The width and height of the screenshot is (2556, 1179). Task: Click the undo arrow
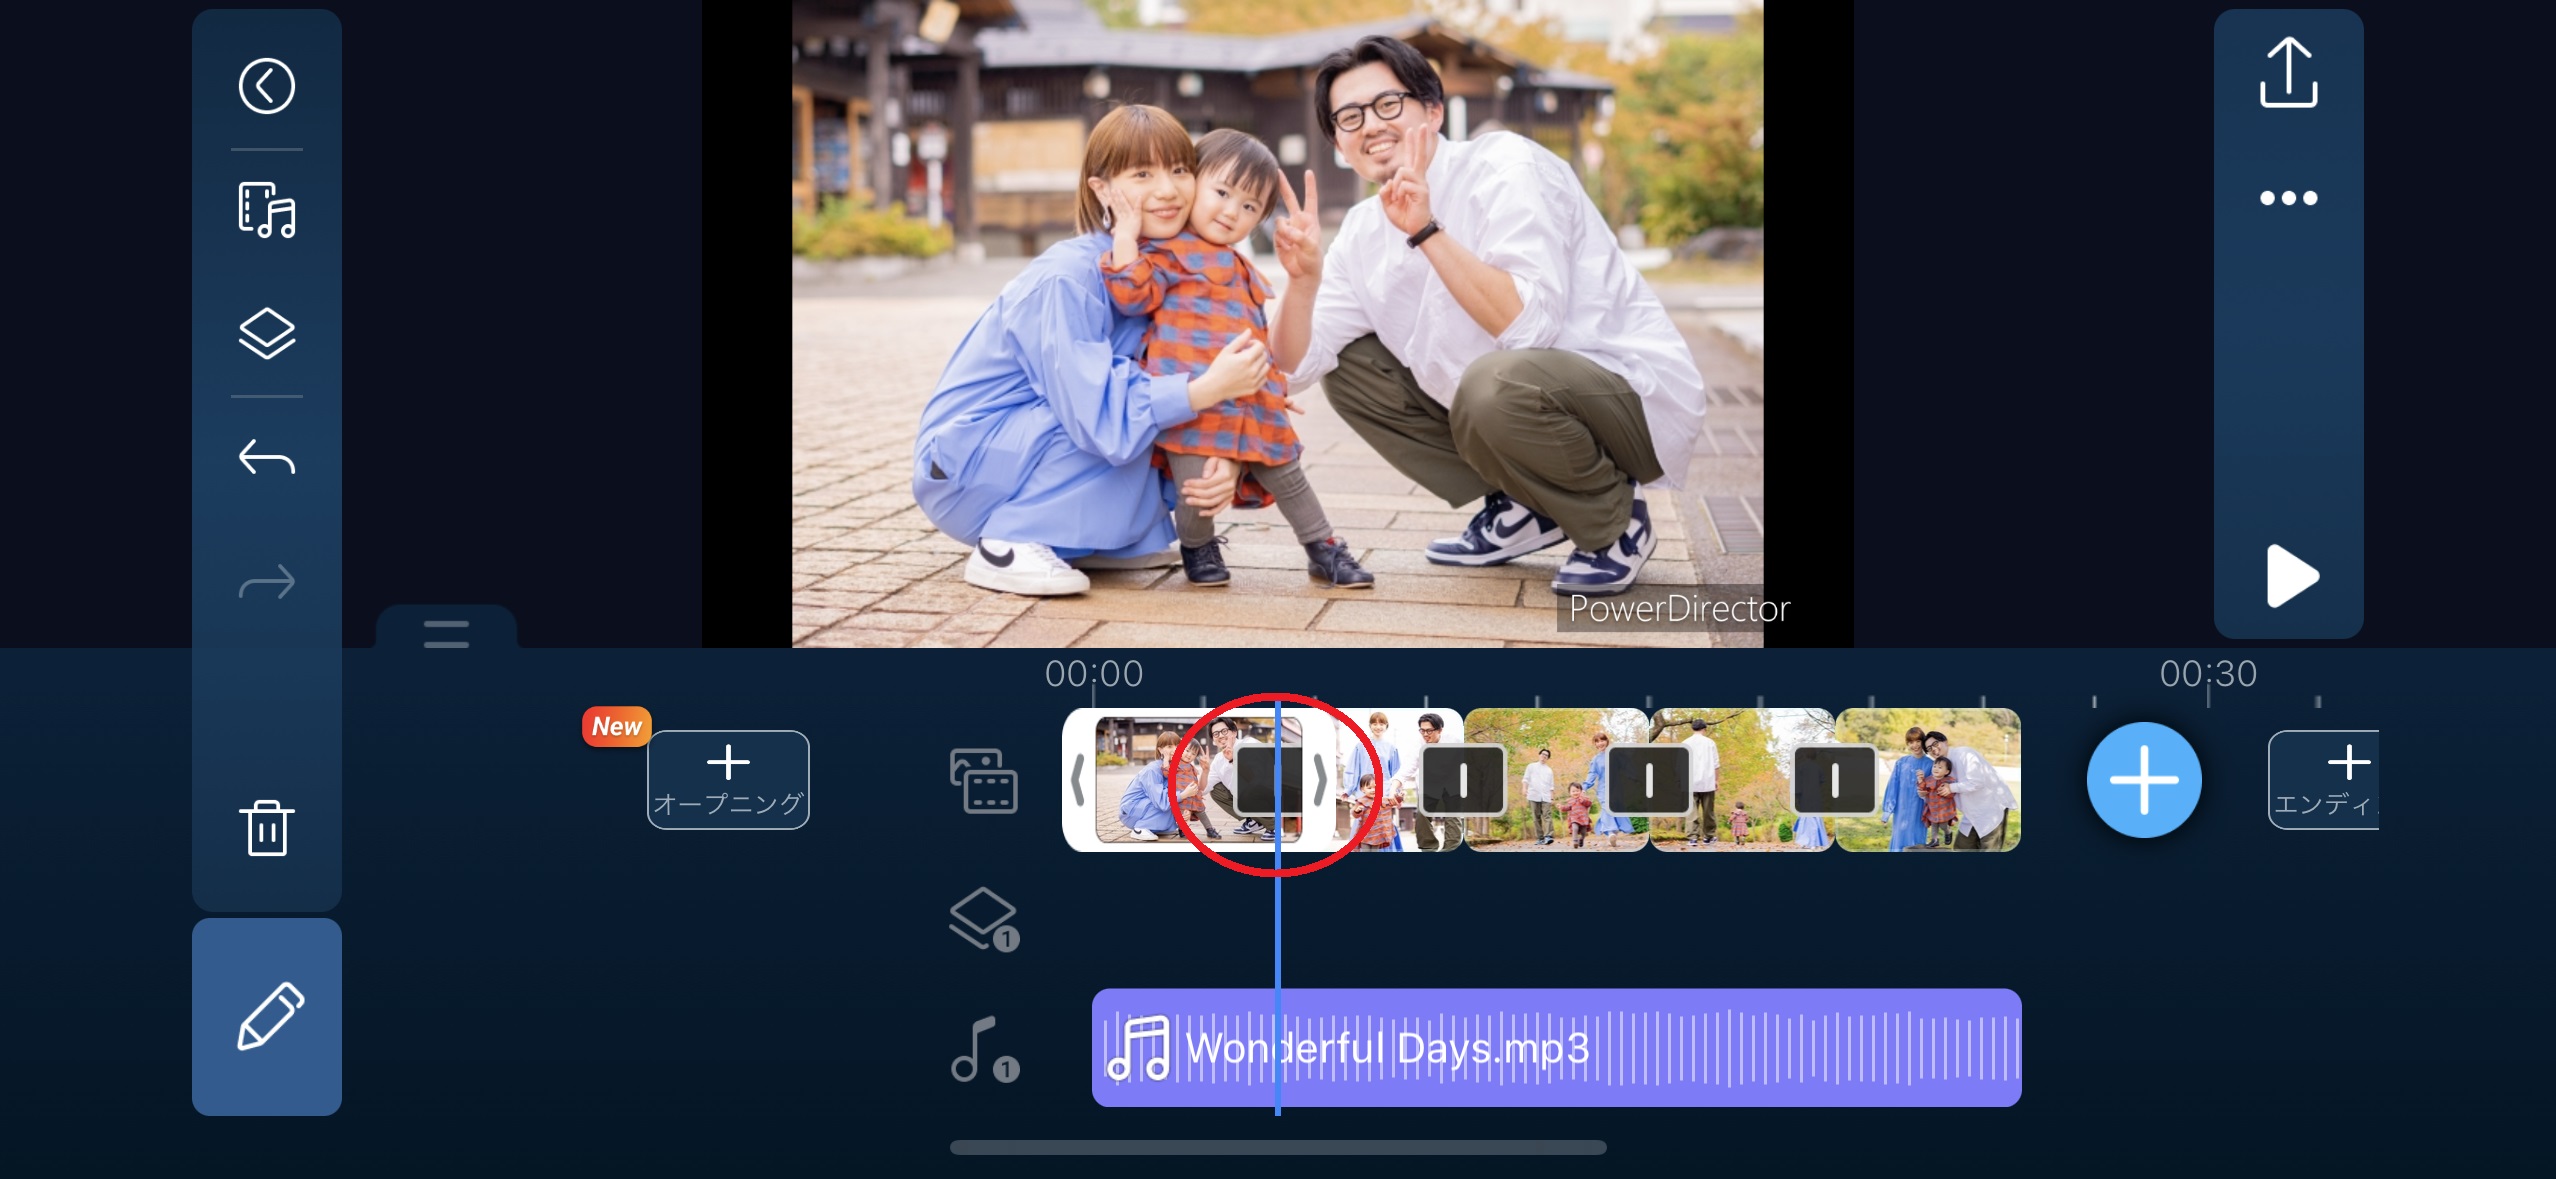(x=266, y=458)
